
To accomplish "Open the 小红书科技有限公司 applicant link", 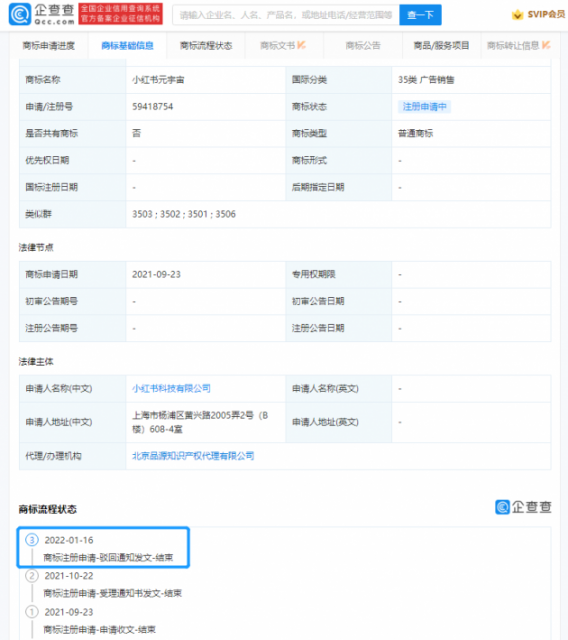I will tap(171, 388).
